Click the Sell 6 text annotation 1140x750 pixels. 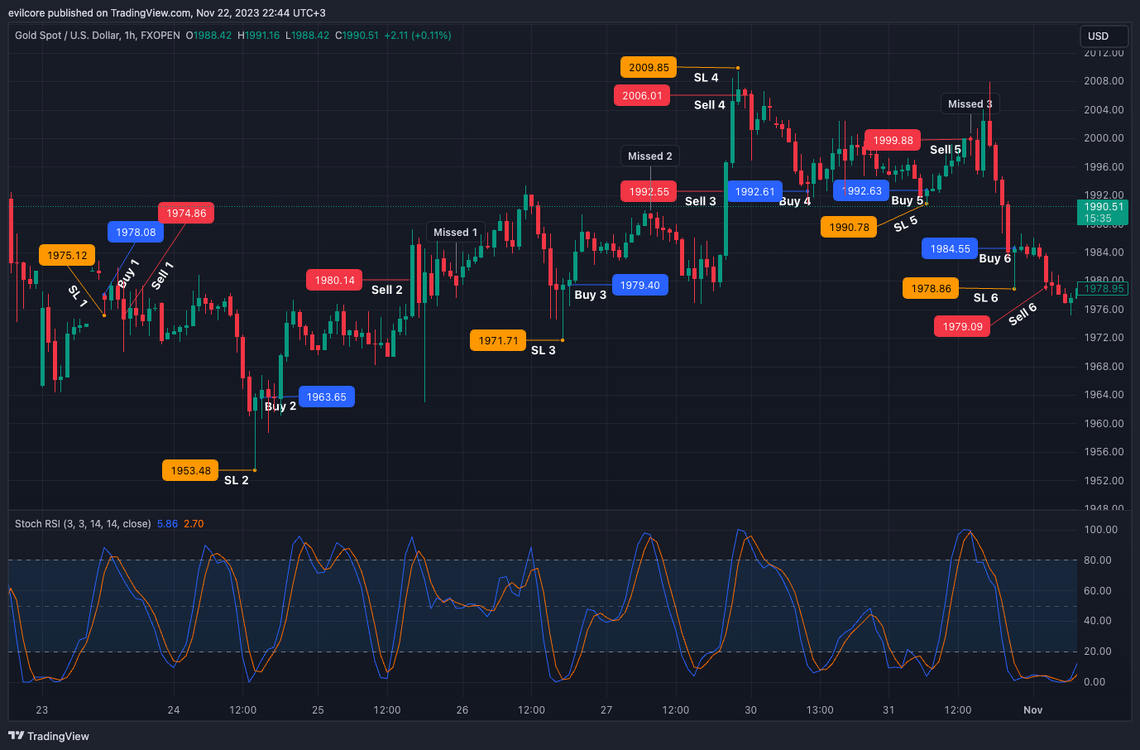coord(1022,314)
